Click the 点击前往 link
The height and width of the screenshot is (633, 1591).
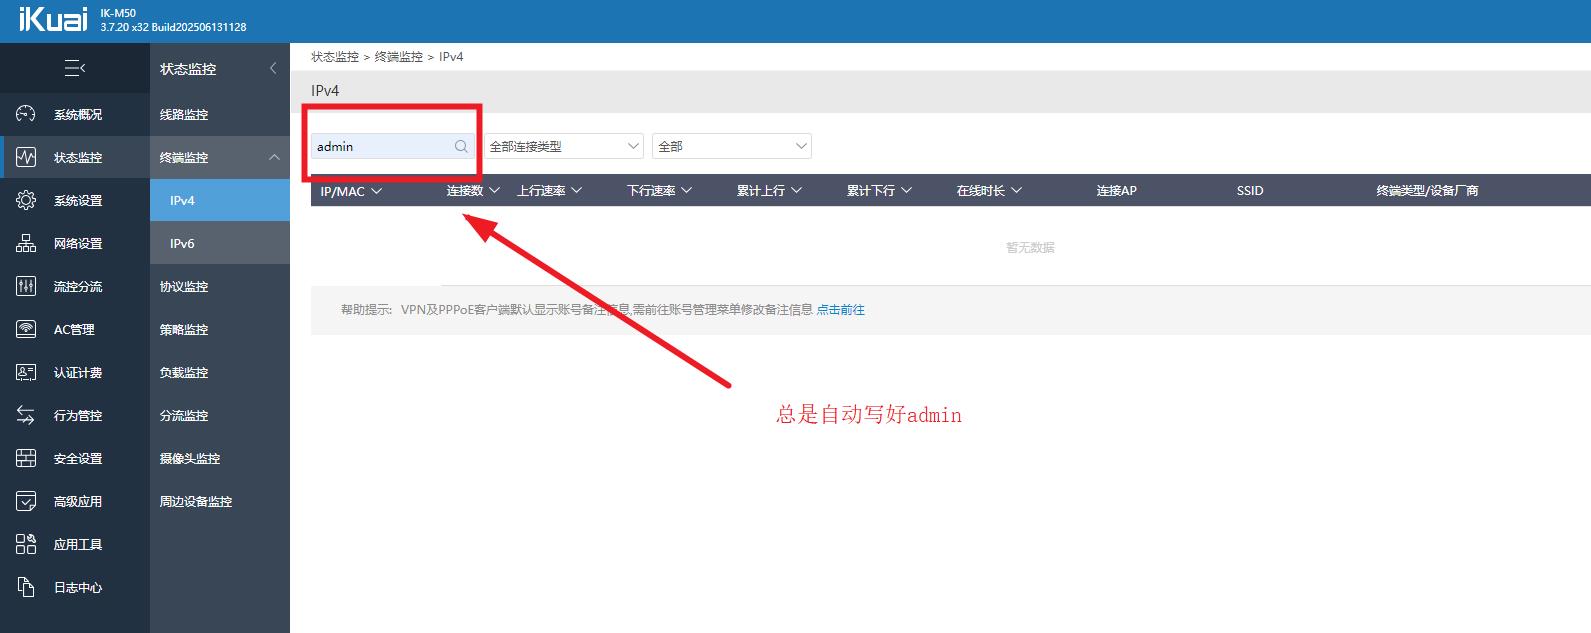(x=840, y=310)
